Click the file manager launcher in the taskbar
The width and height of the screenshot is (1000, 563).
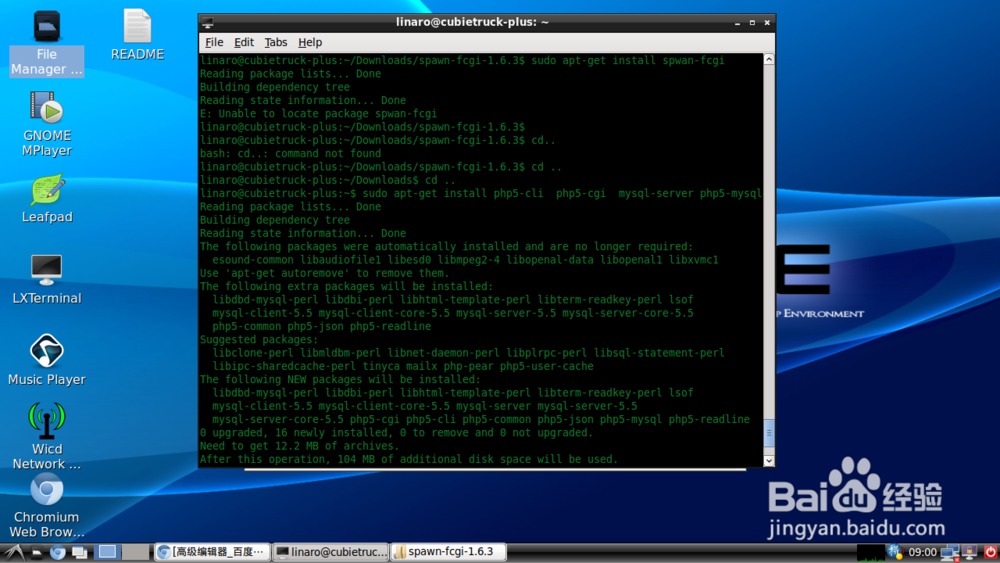tap(37, 552)
